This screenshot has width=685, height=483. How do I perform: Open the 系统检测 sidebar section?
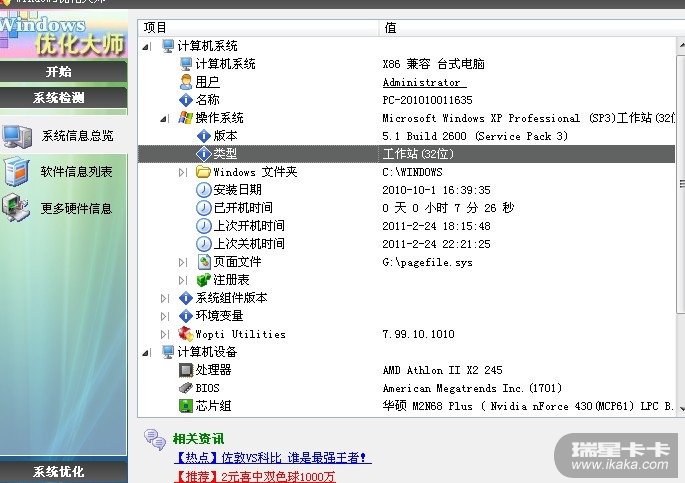tap(63, 98)
